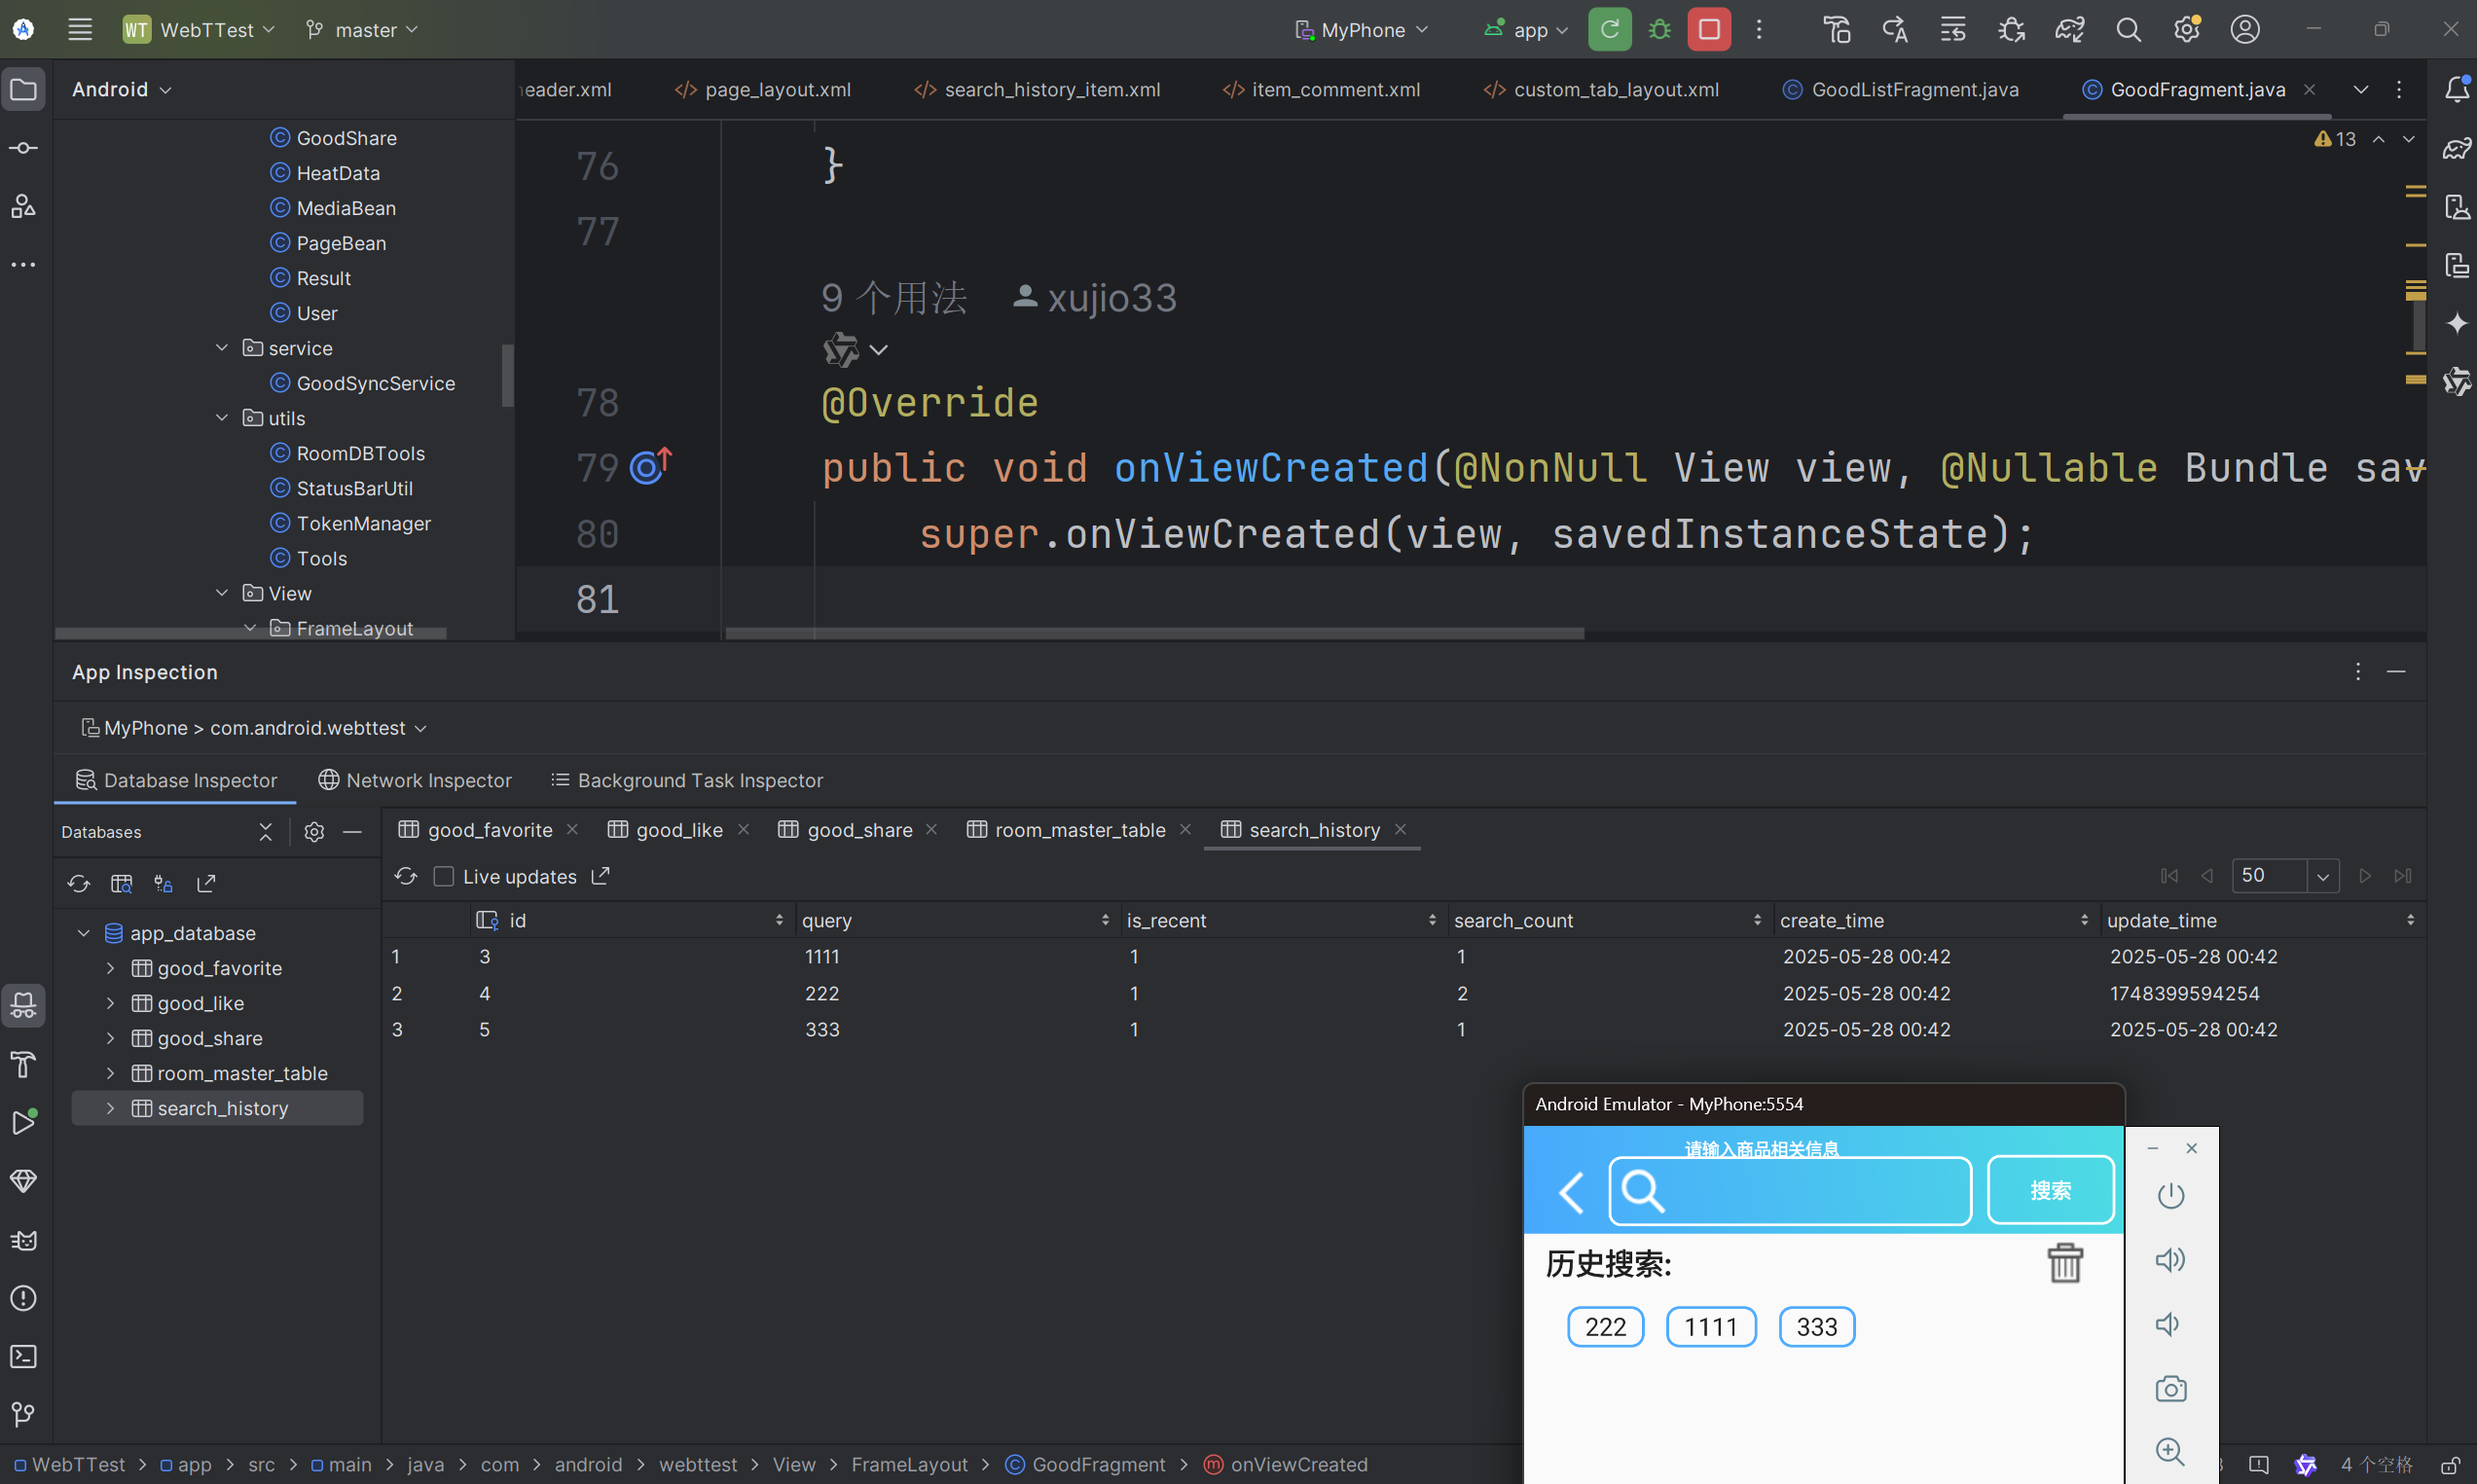Collapse the utils folder

tap(222, 417)
